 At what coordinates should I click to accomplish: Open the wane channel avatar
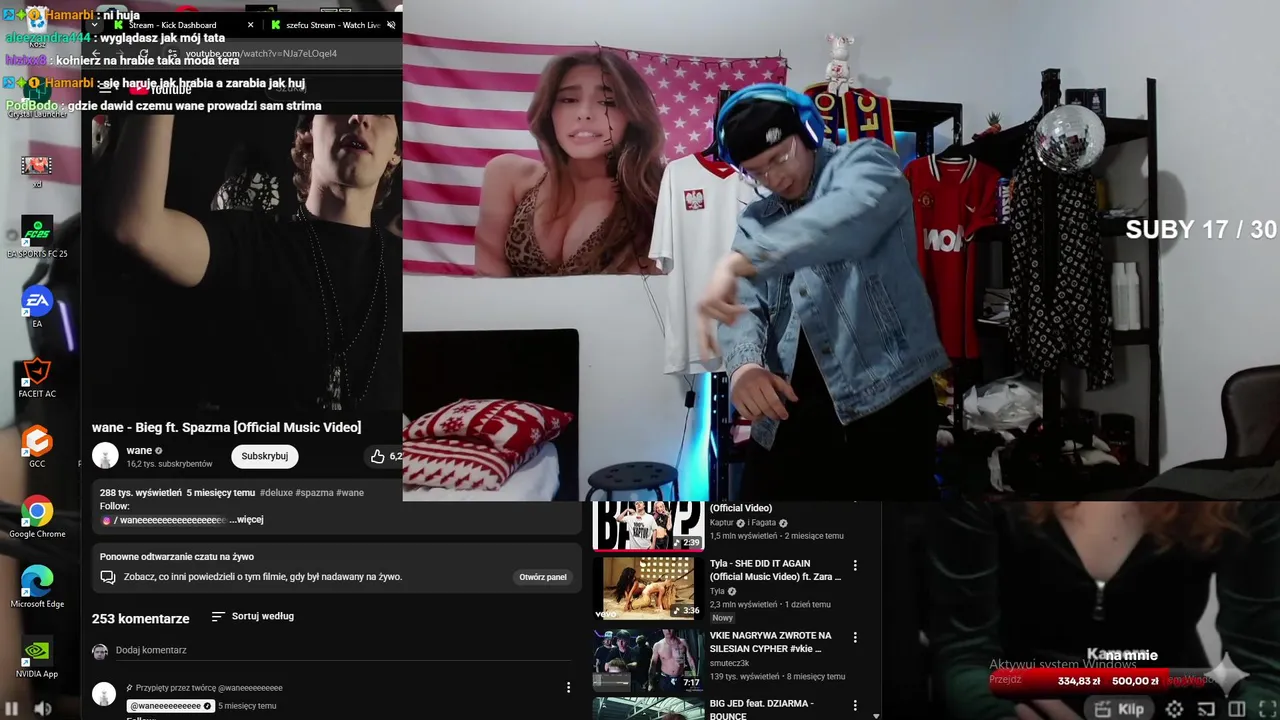point(105,456)
